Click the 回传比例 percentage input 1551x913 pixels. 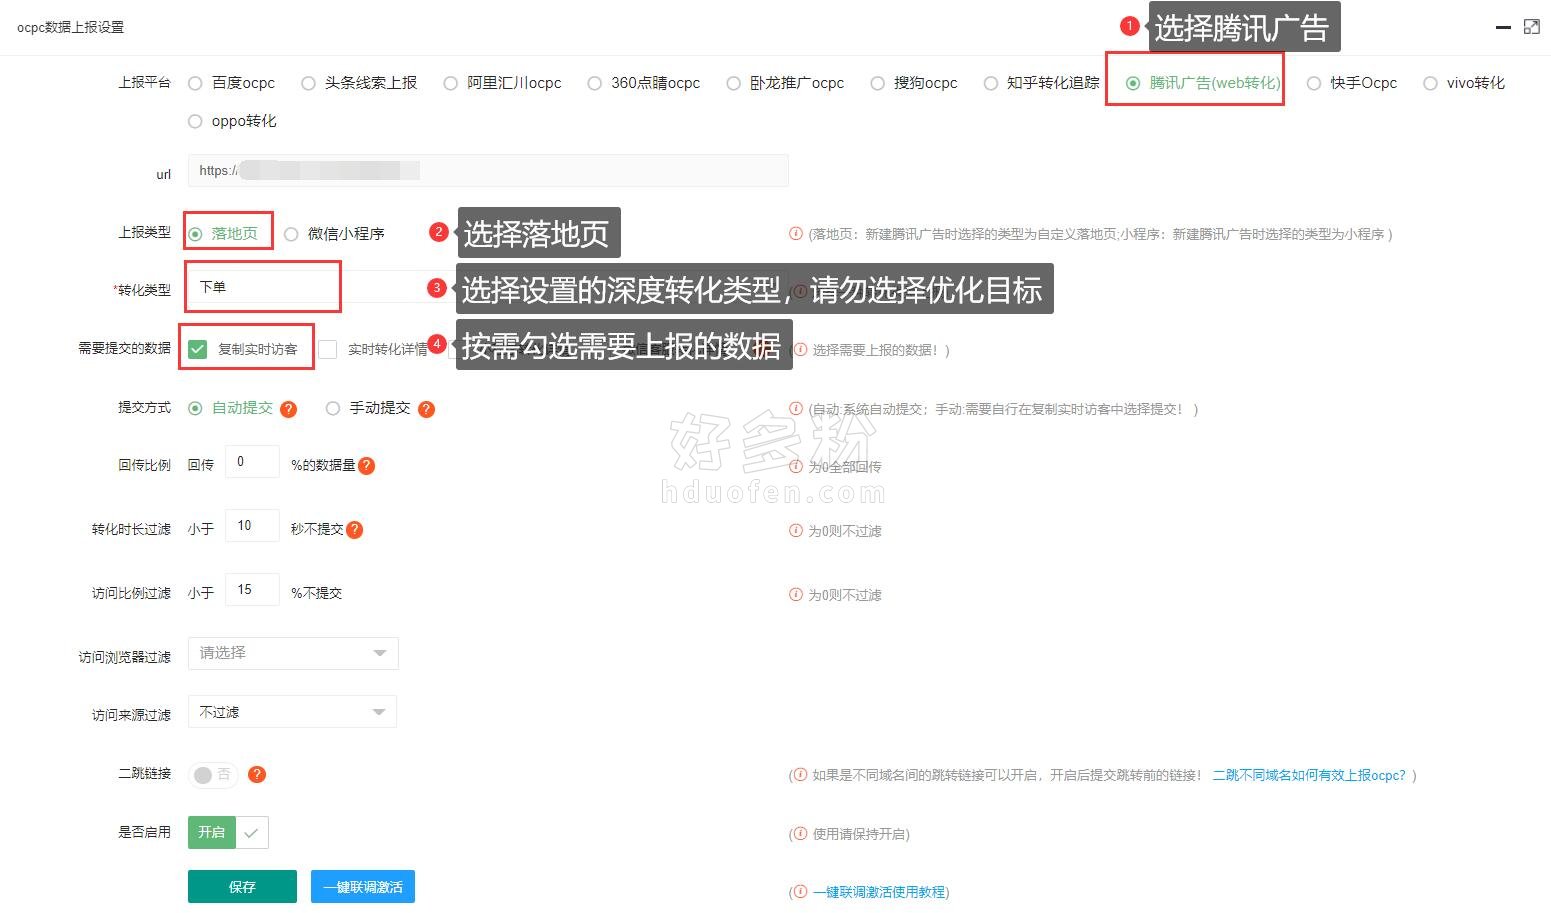pos(252,462)
